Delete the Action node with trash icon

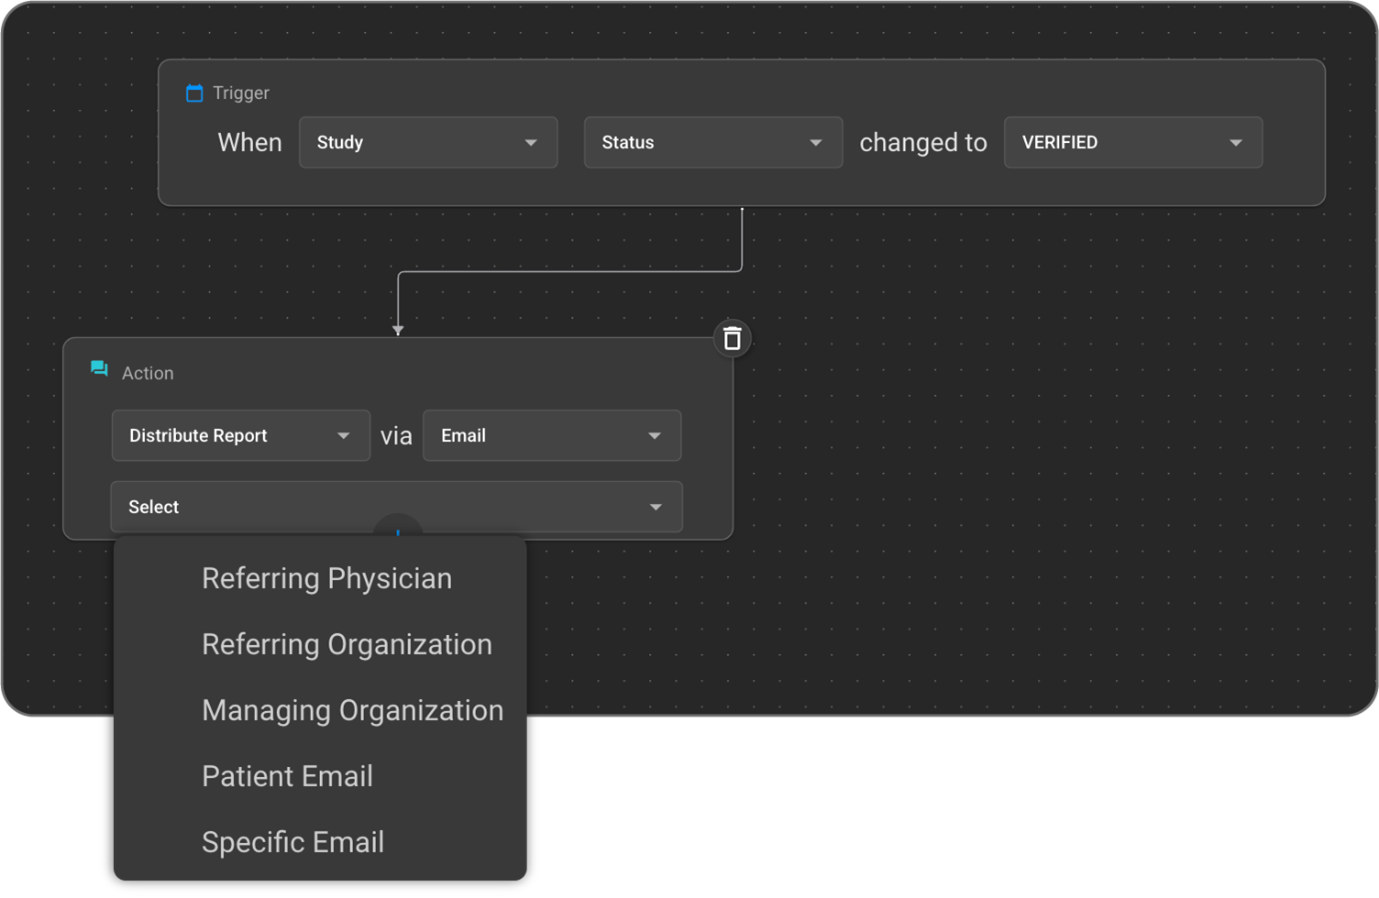point(732,339)
